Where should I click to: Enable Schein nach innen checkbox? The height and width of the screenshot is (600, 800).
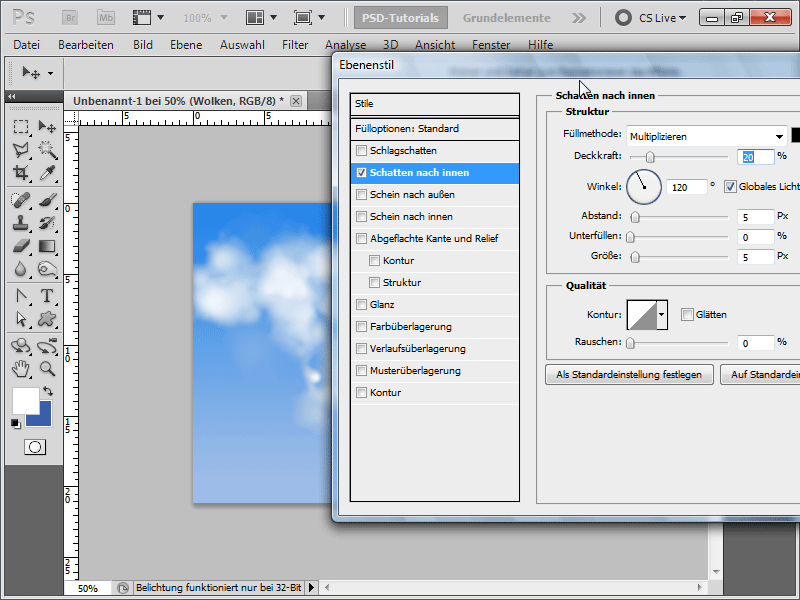[x=361, y=216]
